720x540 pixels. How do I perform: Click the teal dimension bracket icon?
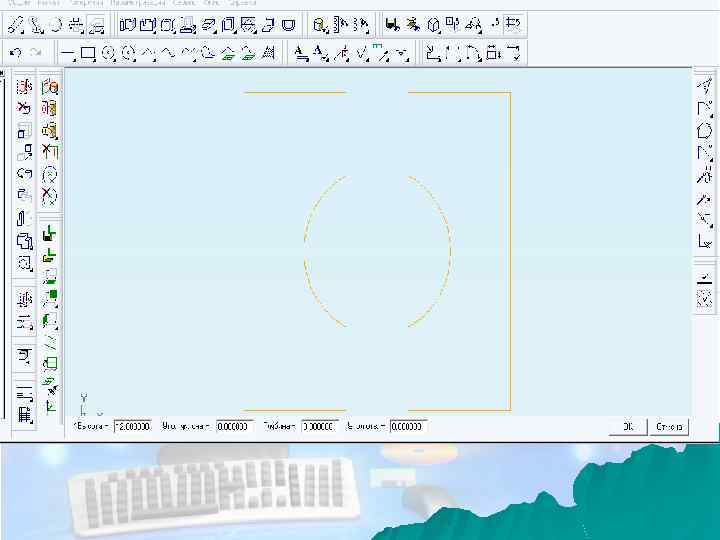point(381,53)
